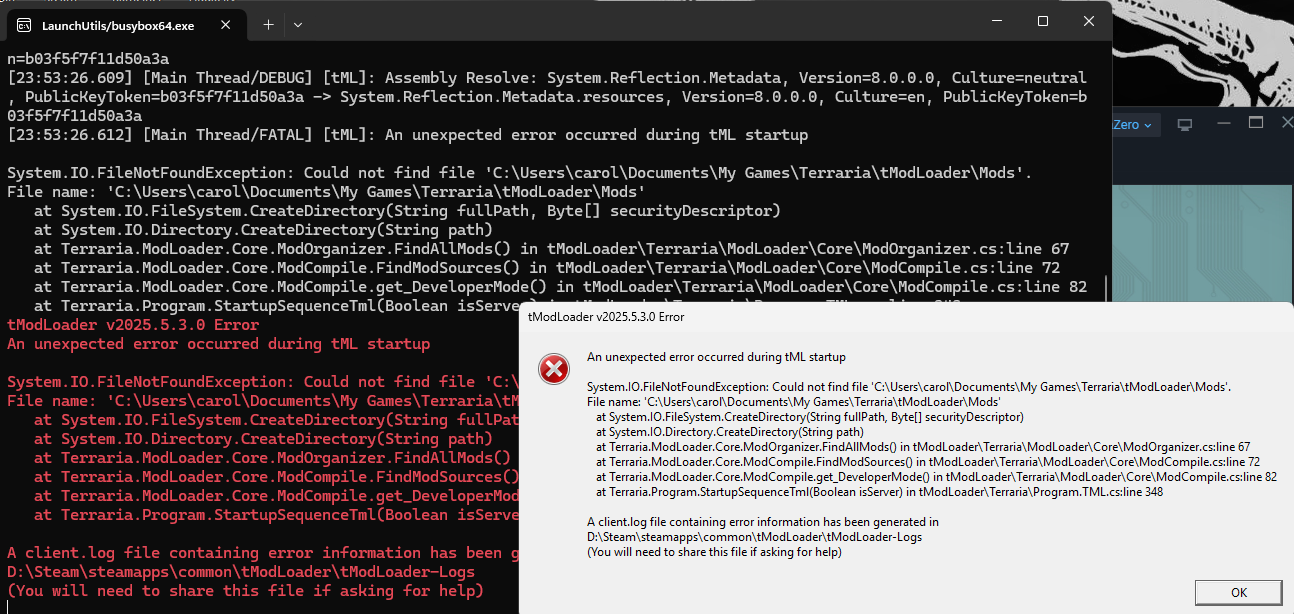Viewport: 1294px width, 614px height.
Task: Expand the terminal profile dropdown chevron
Action: (298, 23)
